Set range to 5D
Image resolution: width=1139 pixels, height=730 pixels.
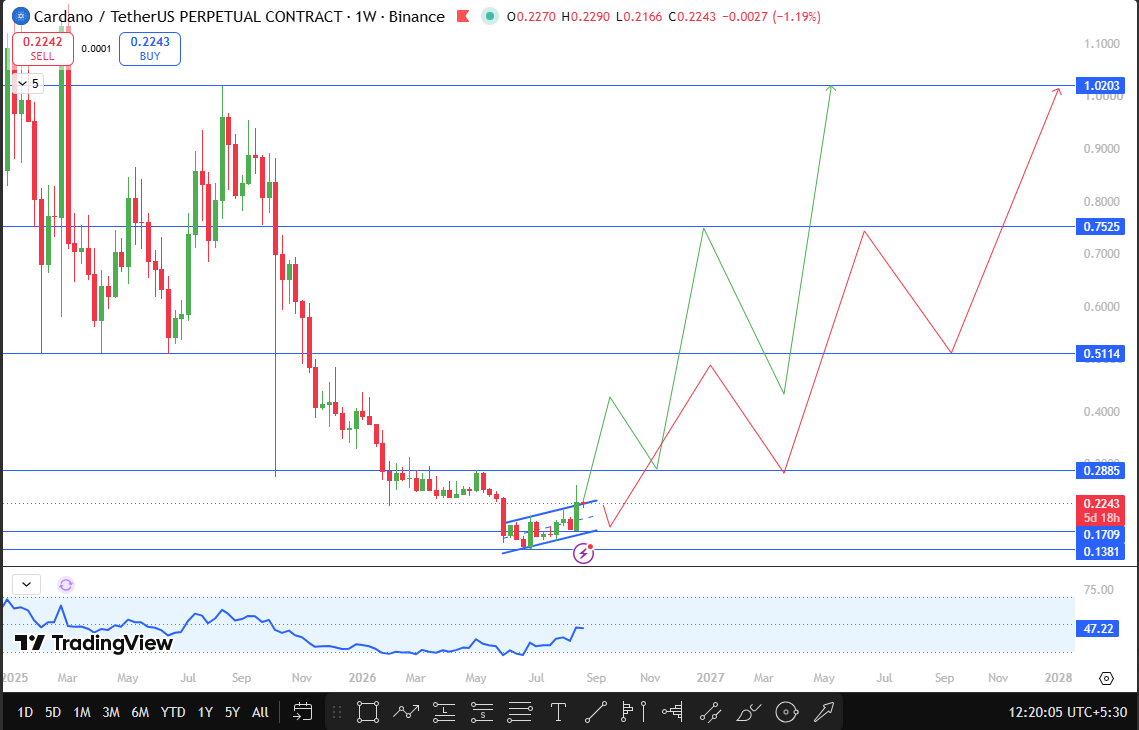[53, 713]
